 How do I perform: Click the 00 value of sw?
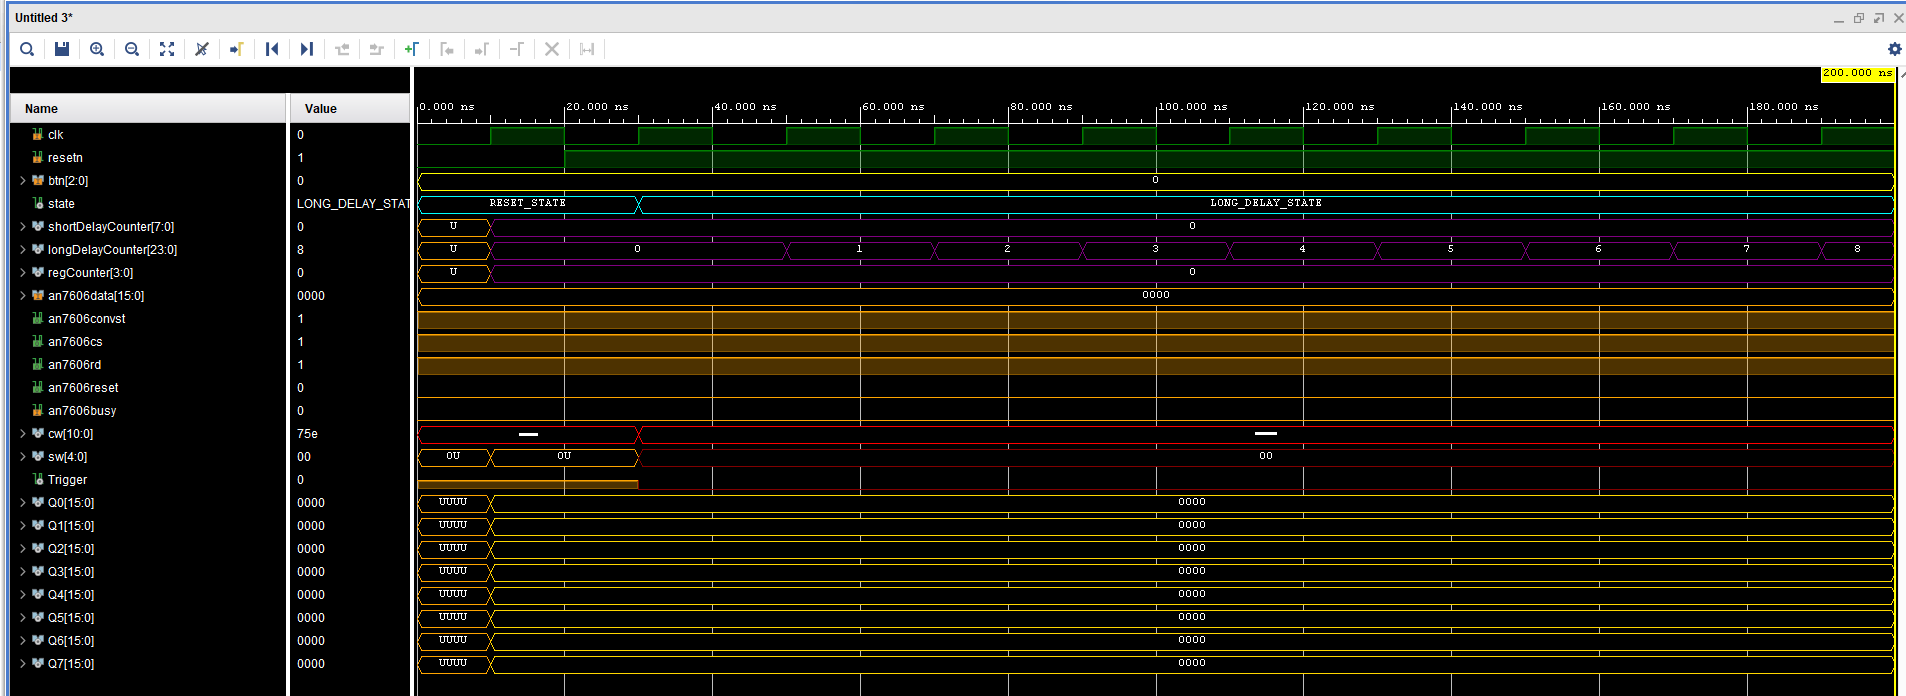tap(304, 457)
